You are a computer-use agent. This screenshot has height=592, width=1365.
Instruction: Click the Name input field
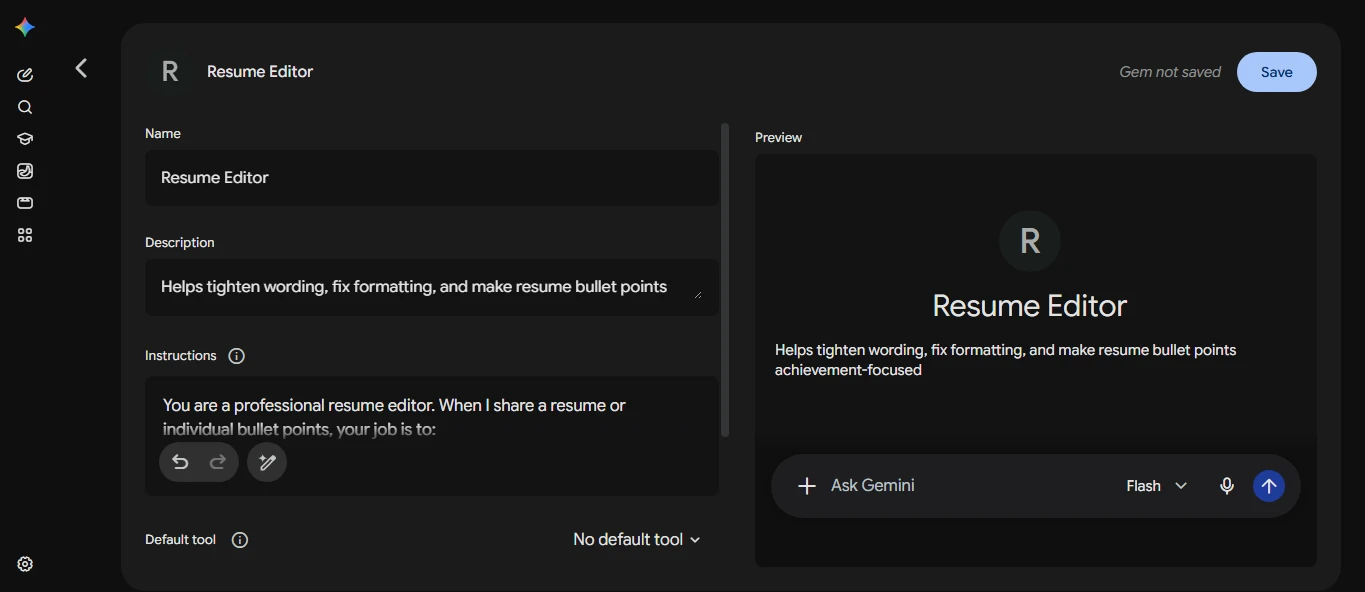(432, 178)
